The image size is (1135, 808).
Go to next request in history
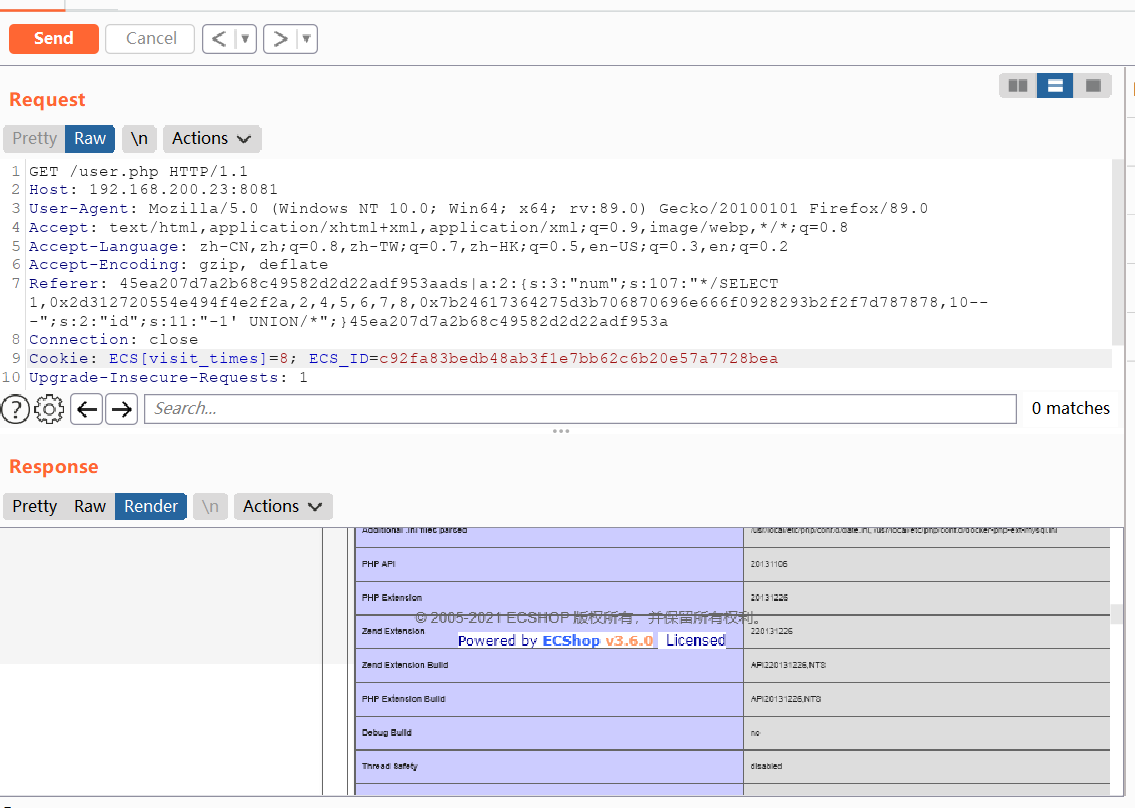point(280,38)
